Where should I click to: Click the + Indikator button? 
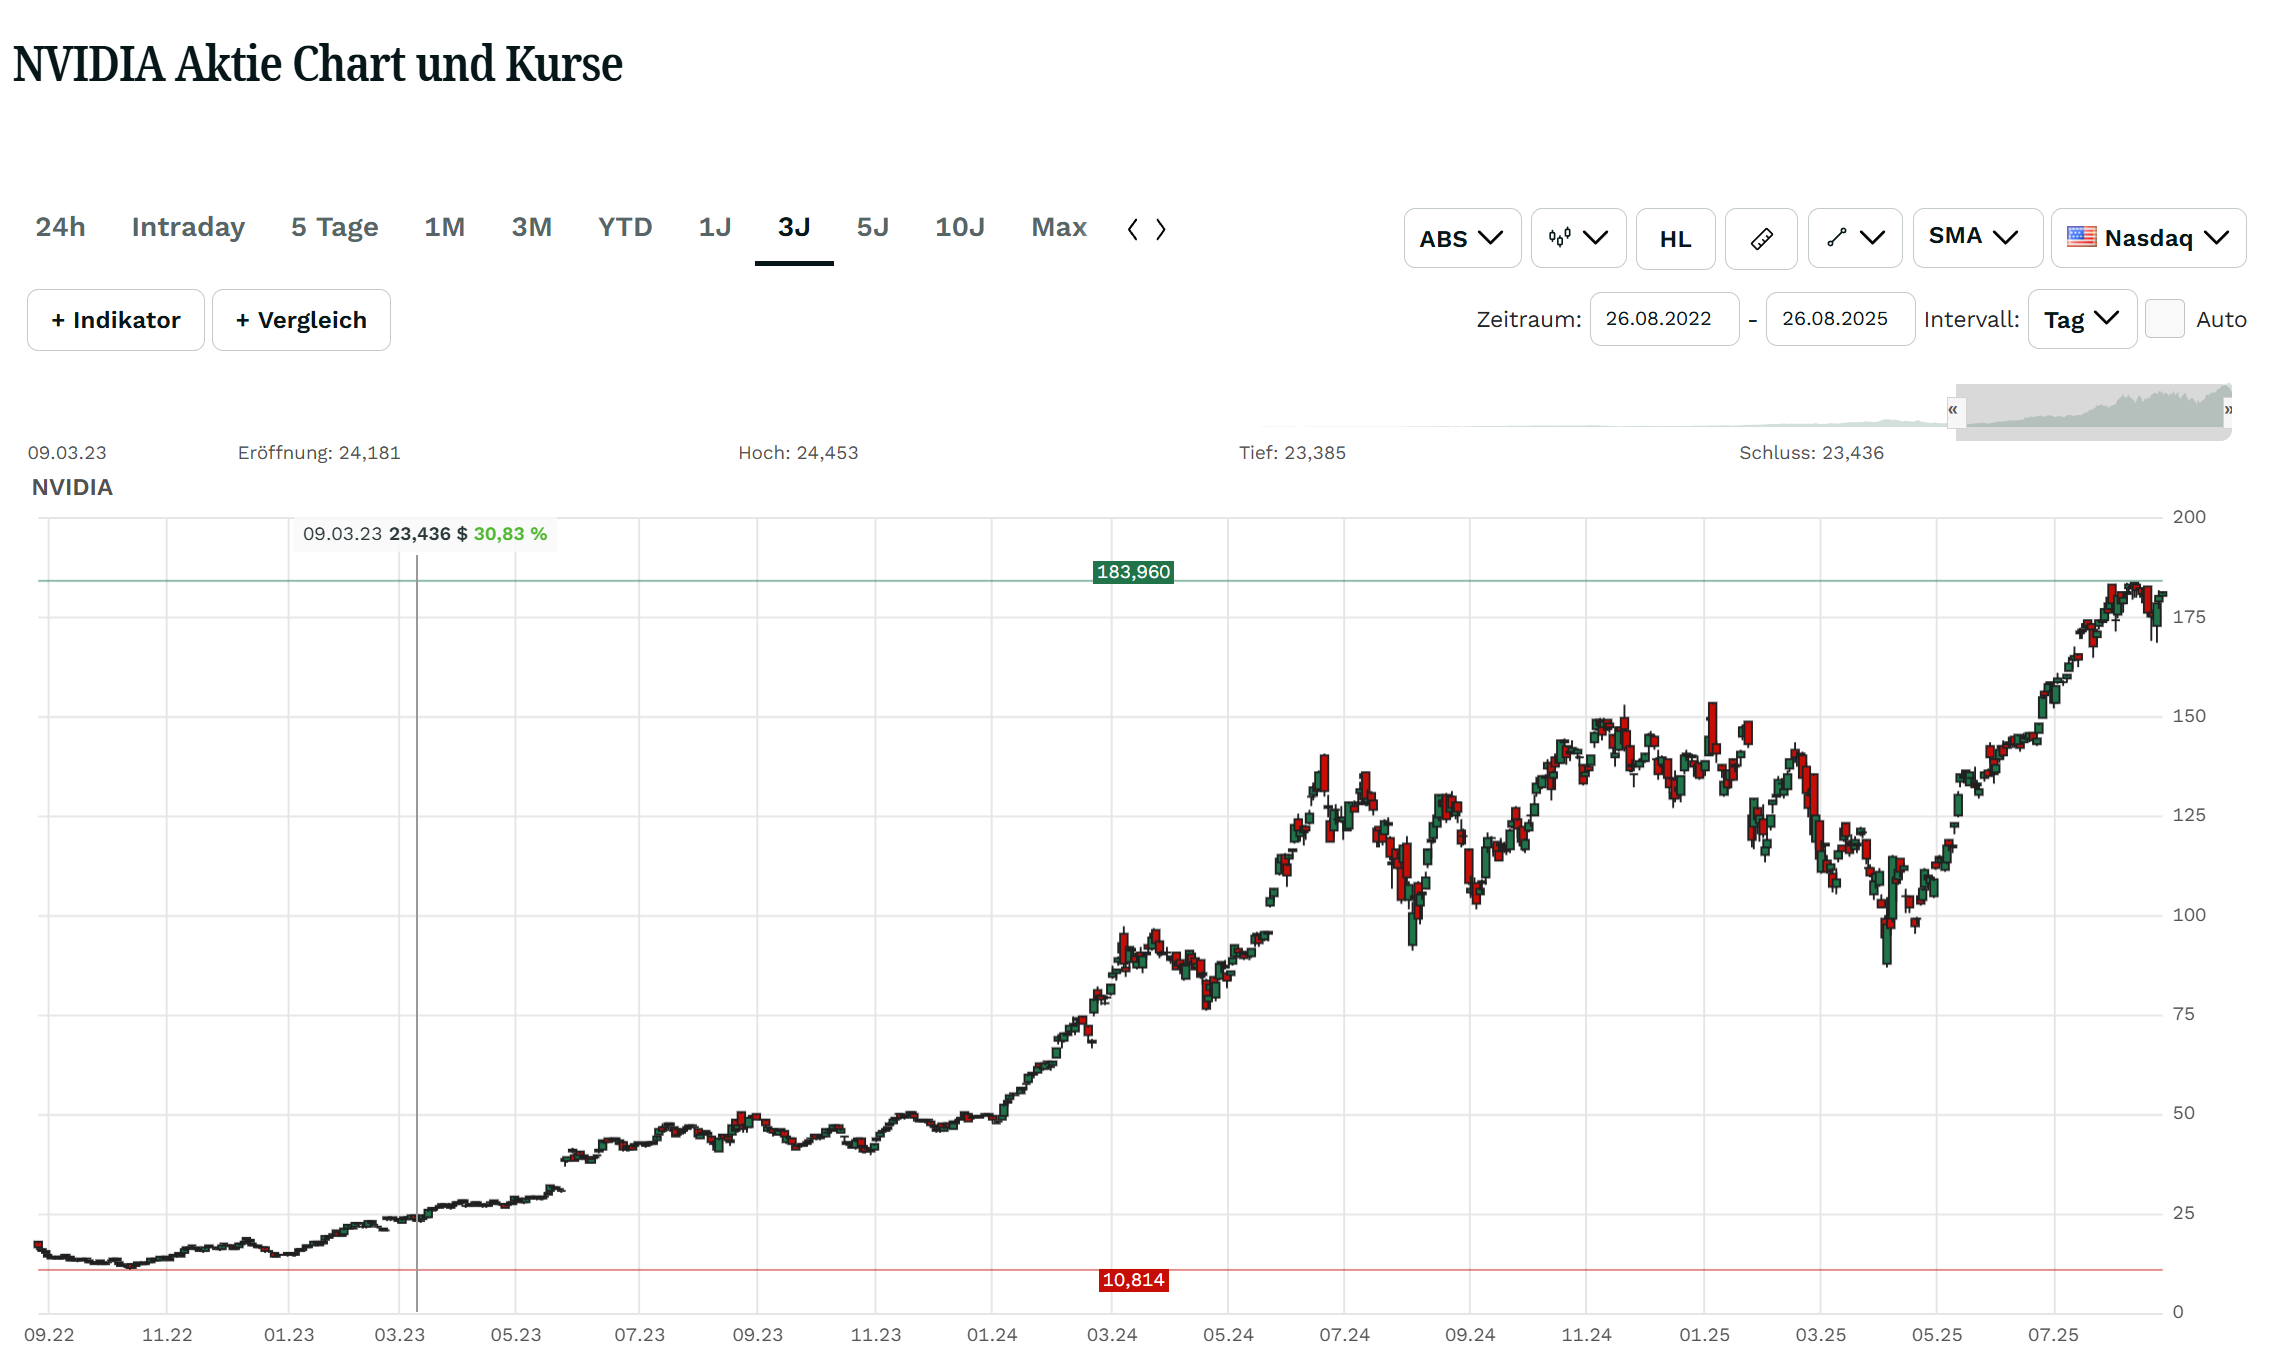click(x=116, y=320)
